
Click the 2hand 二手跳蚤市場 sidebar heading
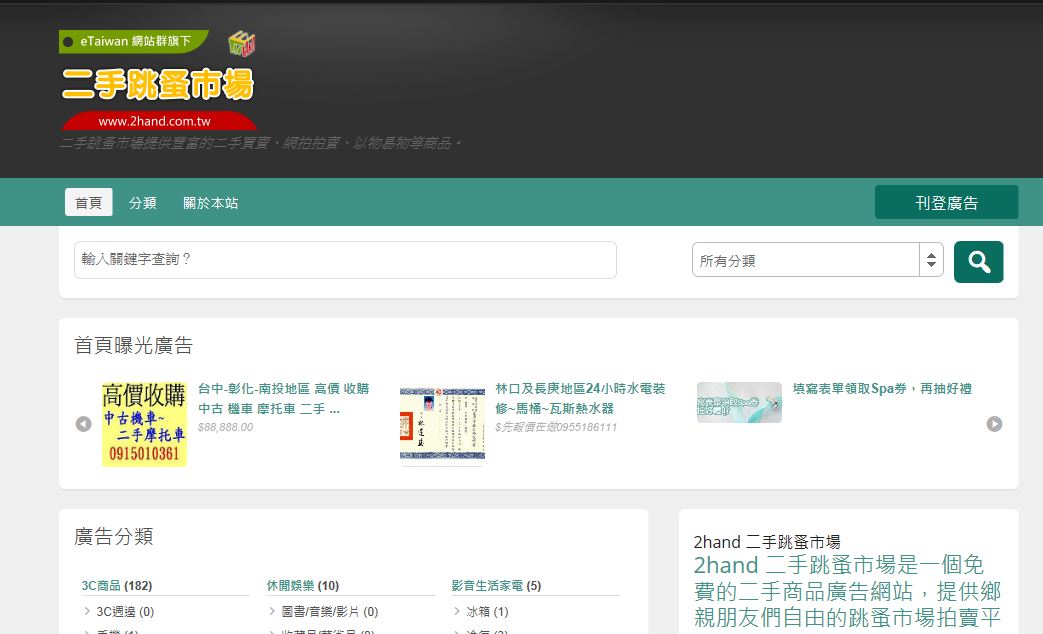tap(767, 542)
